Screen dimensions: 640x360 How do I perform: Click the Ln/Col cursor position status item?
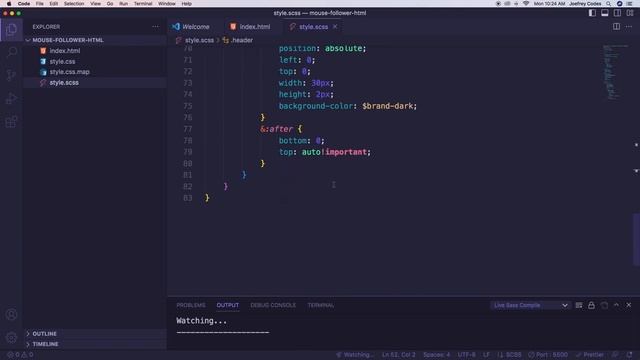click(398, 355)
